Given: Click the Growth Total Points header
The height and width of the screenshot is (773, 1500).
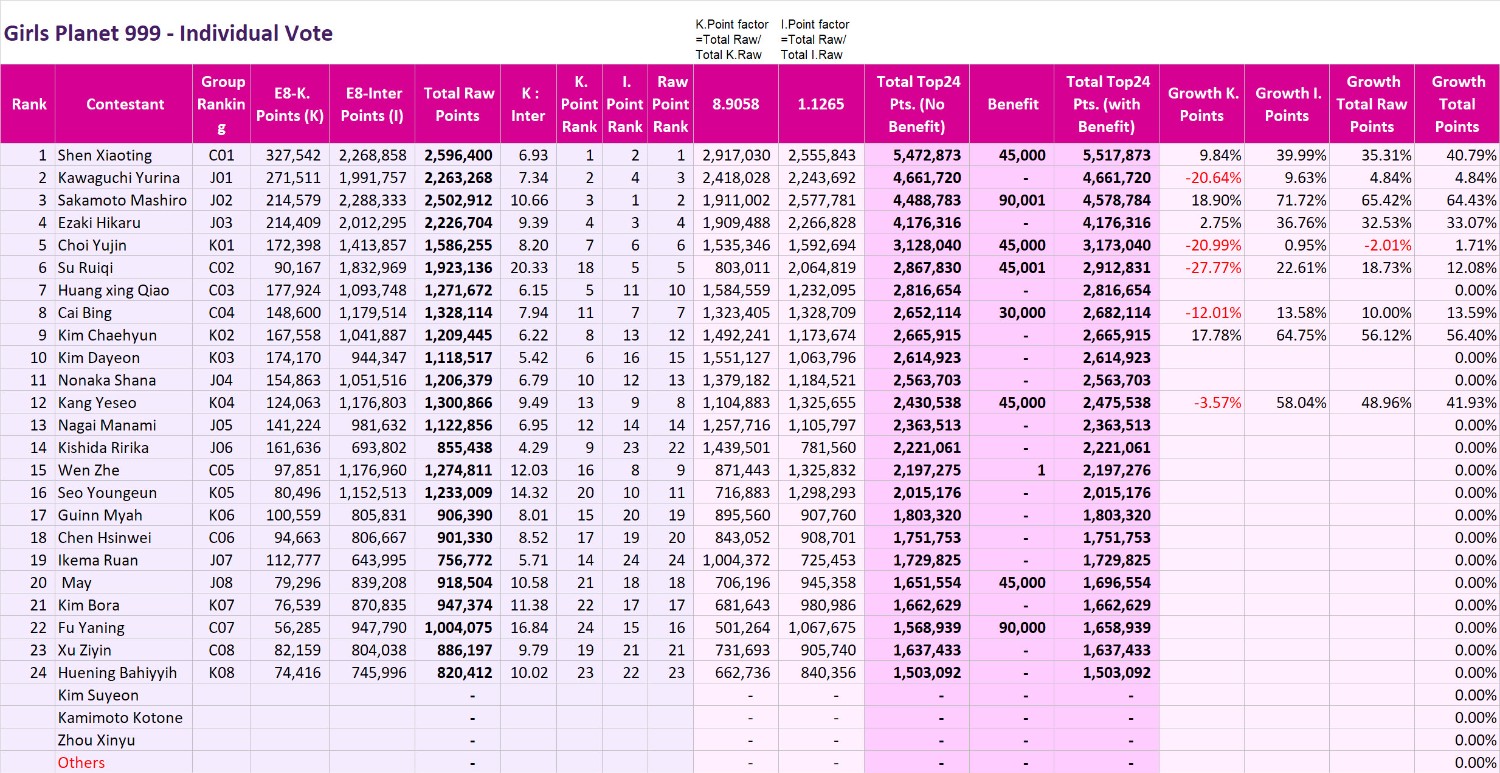Looking at the screenshot, I should (x=1457, y=104).
